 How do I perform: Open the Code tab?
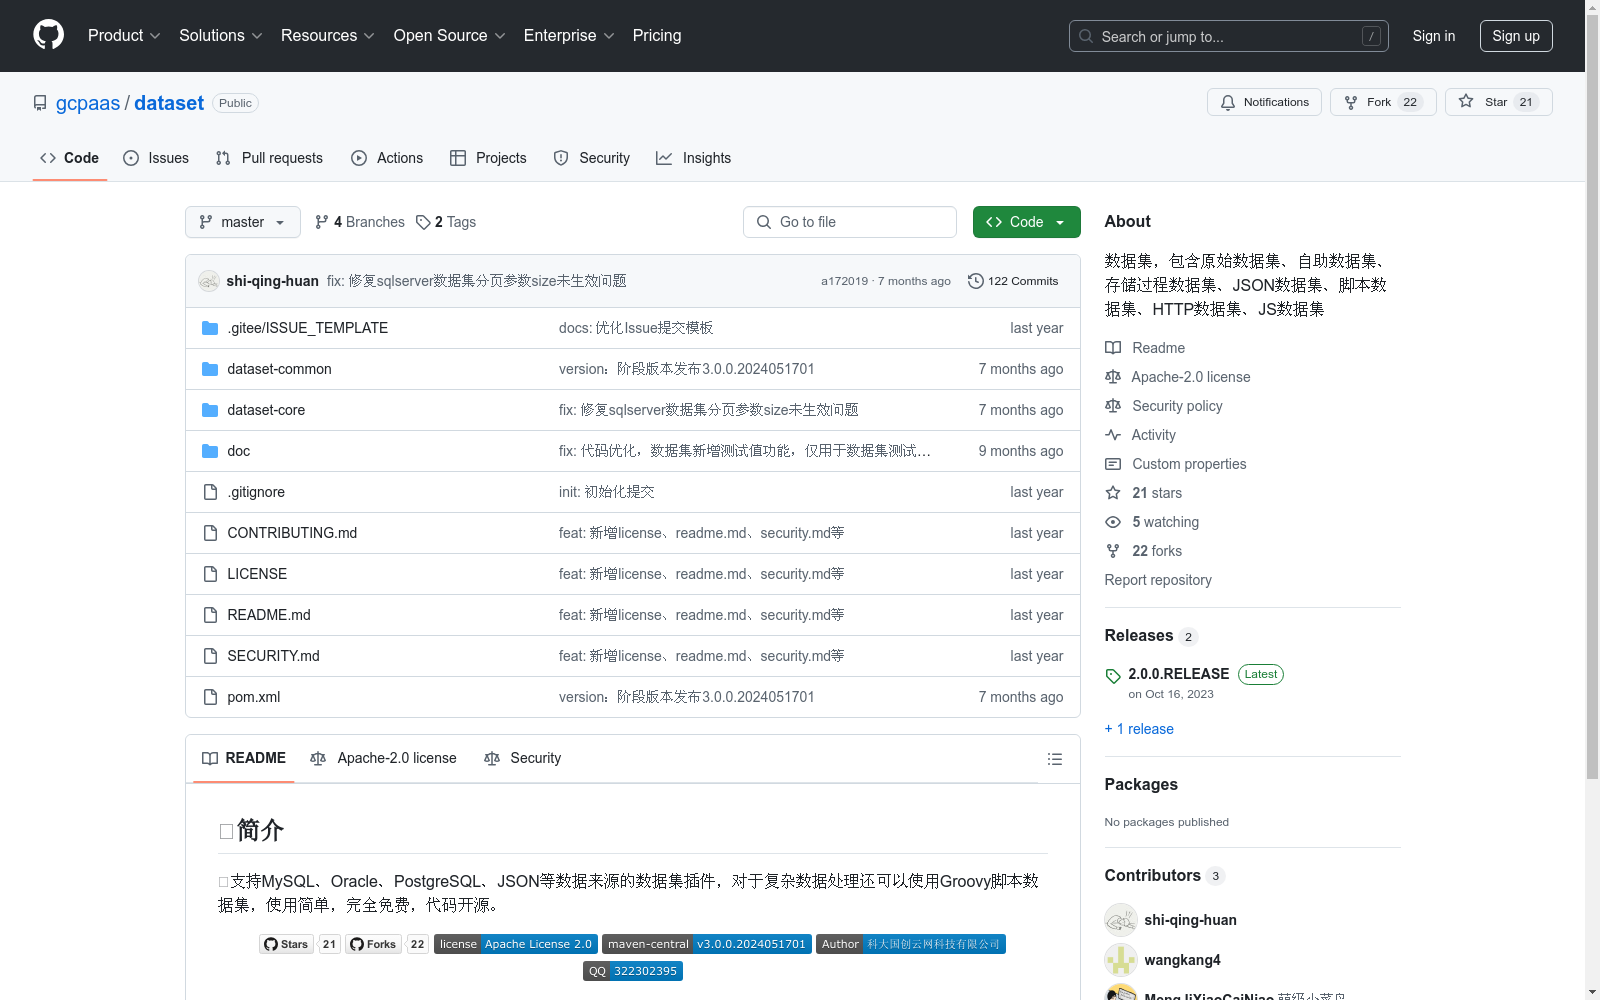click(x=70, y=158)
